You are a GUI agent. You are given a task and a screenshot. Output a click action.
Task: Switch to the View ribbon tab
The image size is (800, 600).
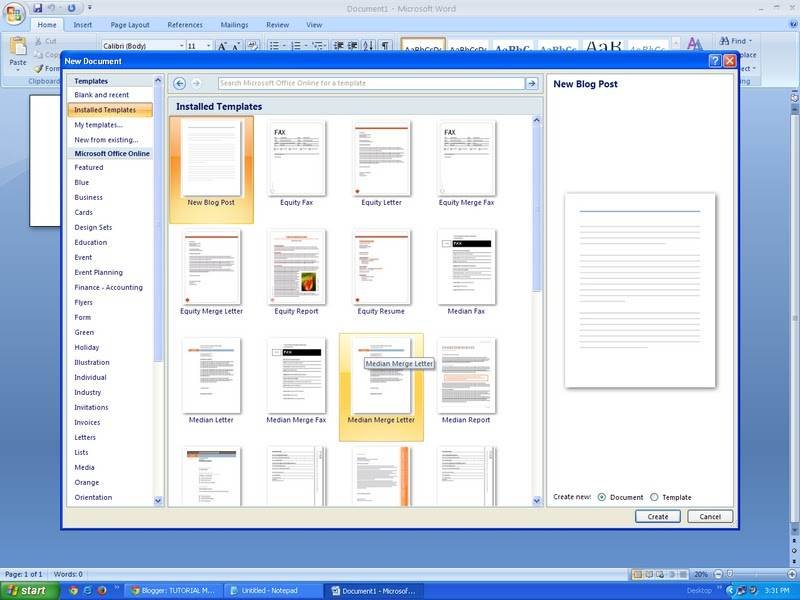tap(314, 24)
